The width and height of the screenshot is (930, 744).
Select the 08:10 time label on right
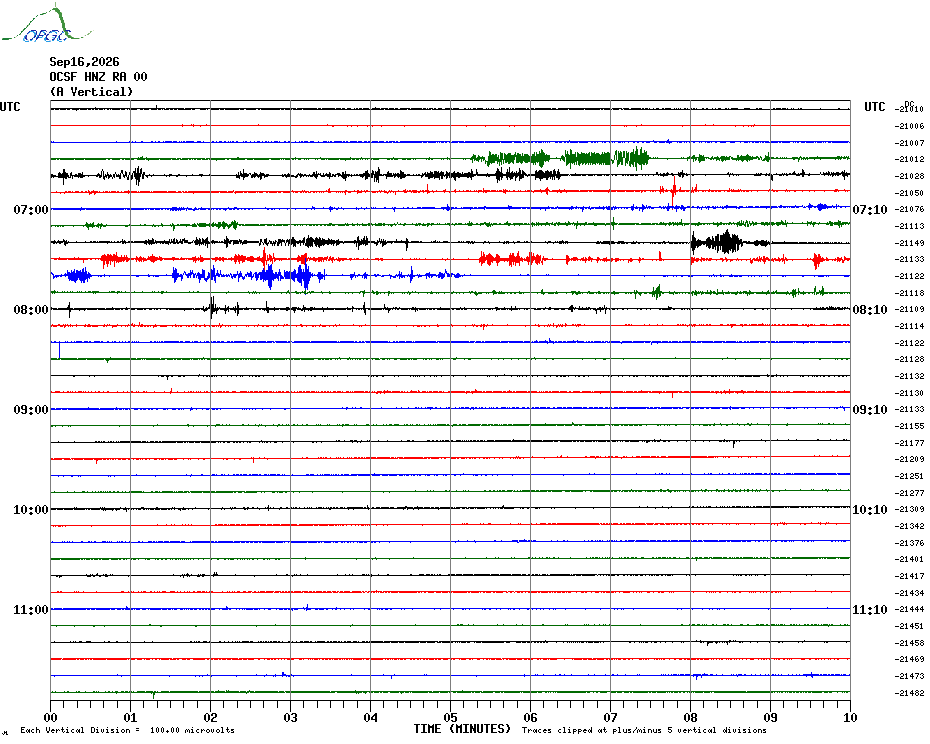870,310
